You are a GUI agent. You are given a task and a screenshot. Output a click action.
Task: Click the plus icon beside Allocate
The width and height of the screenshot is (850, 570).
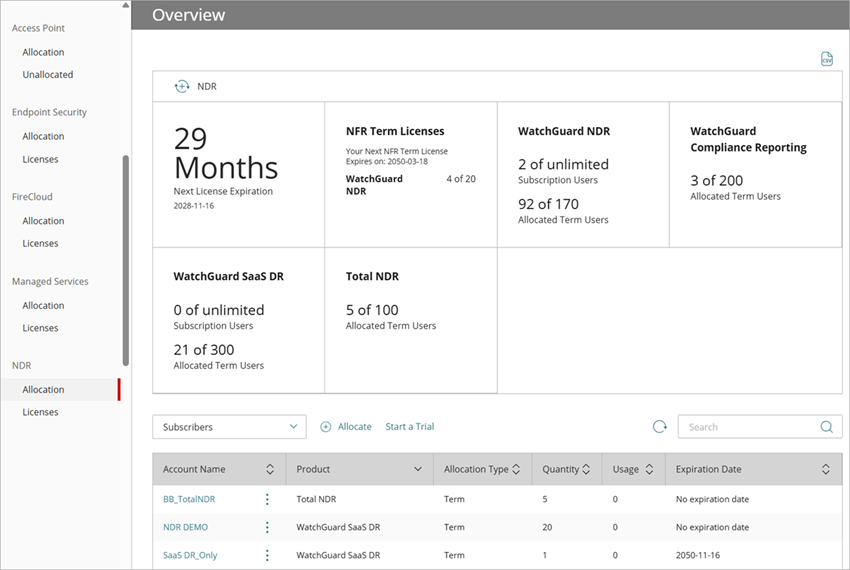(x=325, y=427)
